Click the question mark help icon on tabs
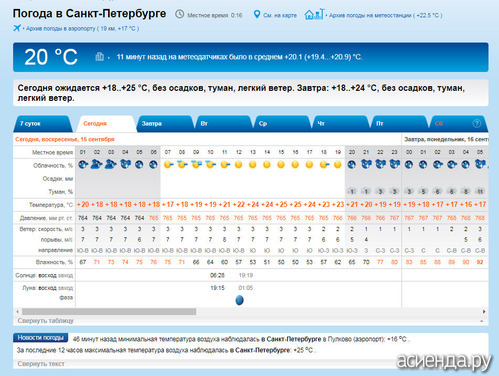The width and height of the screenshot is (499, 376). (x=477, y=123)
